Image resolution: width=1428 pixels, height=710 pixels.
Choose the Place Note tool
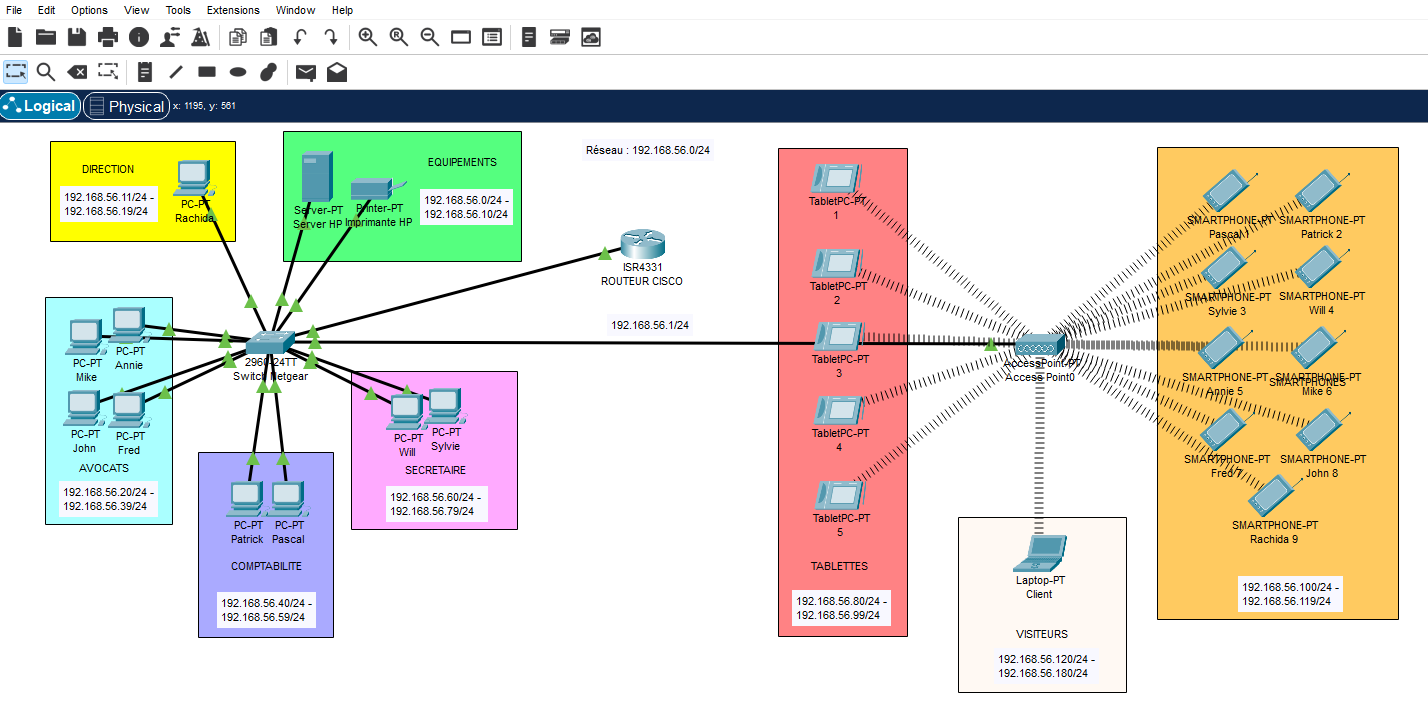pos(145,72)
